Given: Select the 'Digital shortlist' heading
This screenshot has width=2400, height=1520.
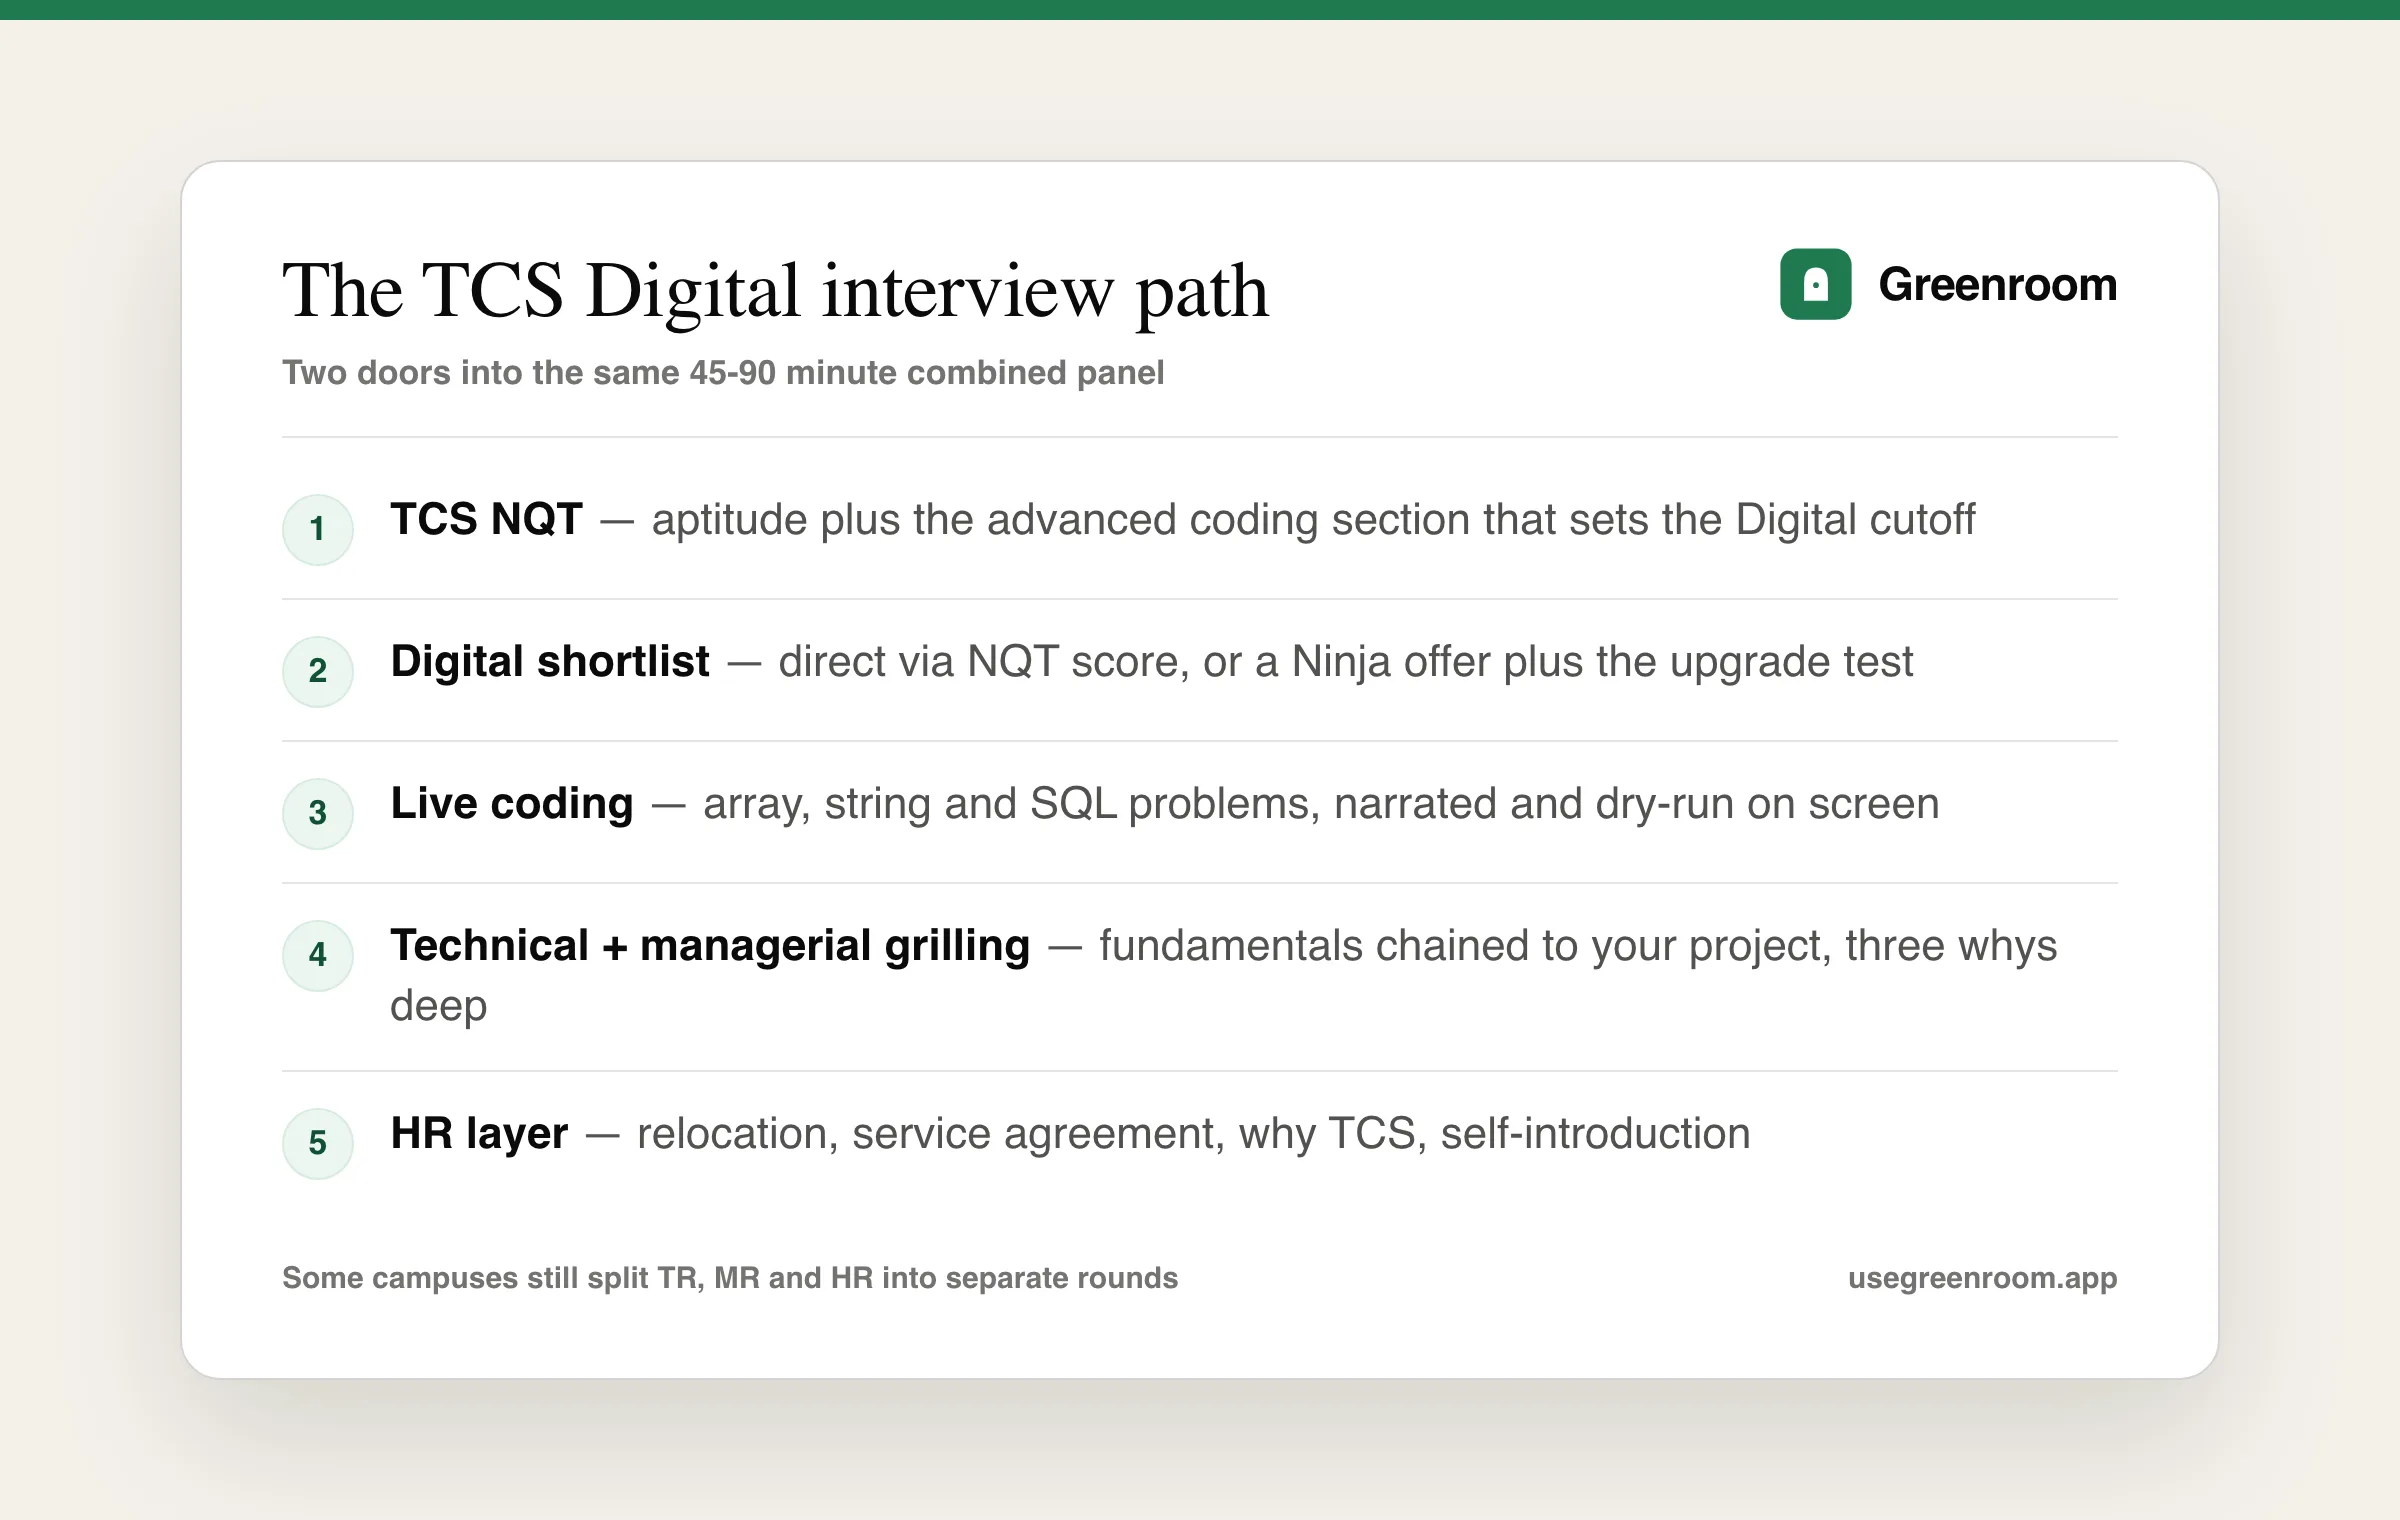Looking at the screenshot, I should (x=550, y=662).
